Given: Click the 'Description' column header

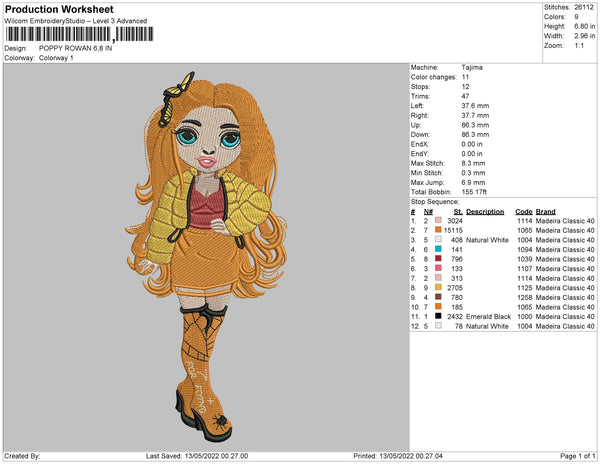Looking at the screenshot, I should point(485,212).
